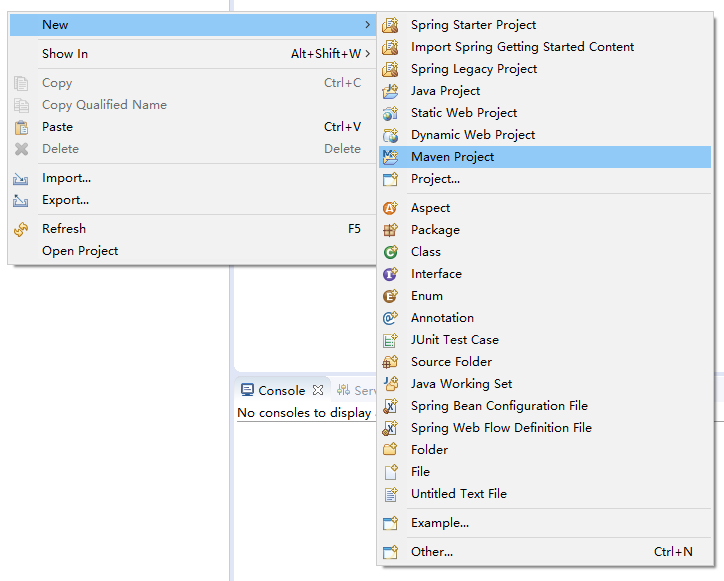
Task: Click the blank File icon
Action: (390, 472)
